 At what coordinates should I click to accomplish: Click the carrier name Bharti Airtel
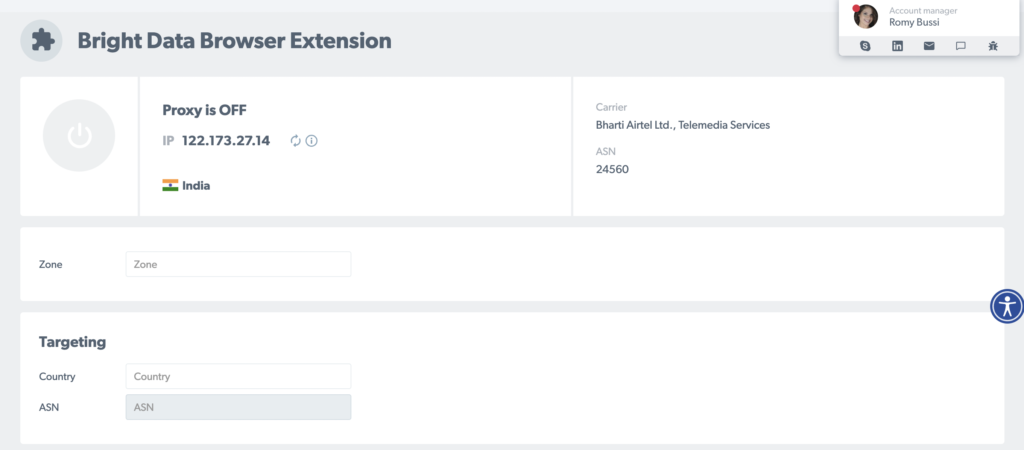coord(682,125)
